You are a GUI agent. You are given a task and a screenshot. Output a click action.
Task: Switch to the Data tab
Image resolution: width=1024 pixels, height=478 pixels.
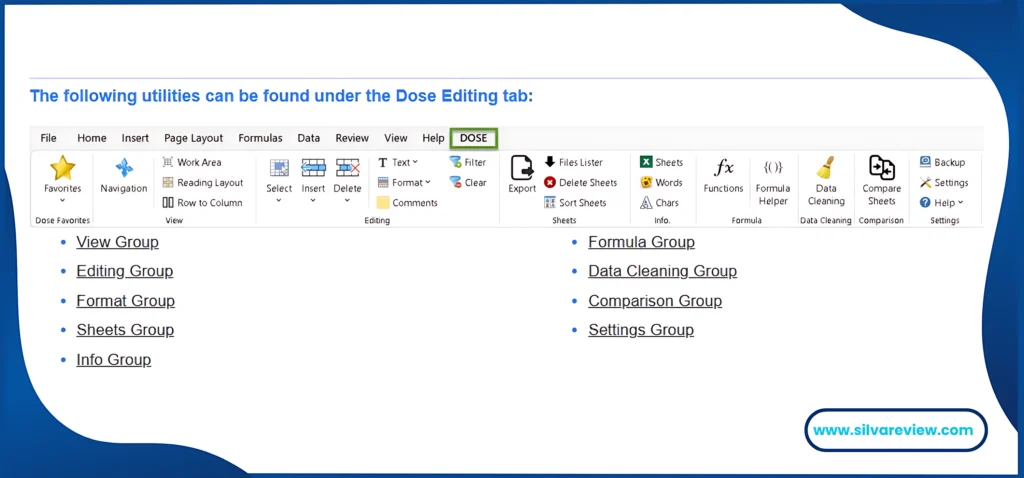(309, 138)
